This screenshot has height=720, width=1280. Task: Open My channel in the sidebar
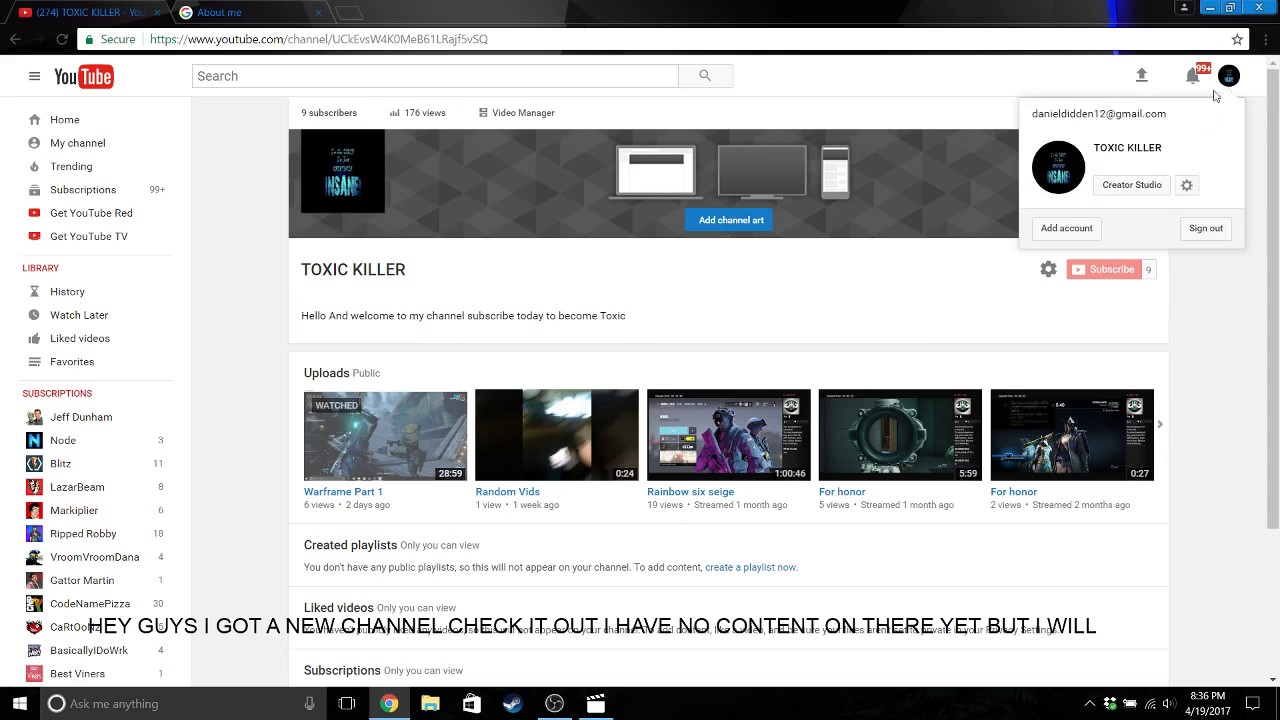coord(77,143)
